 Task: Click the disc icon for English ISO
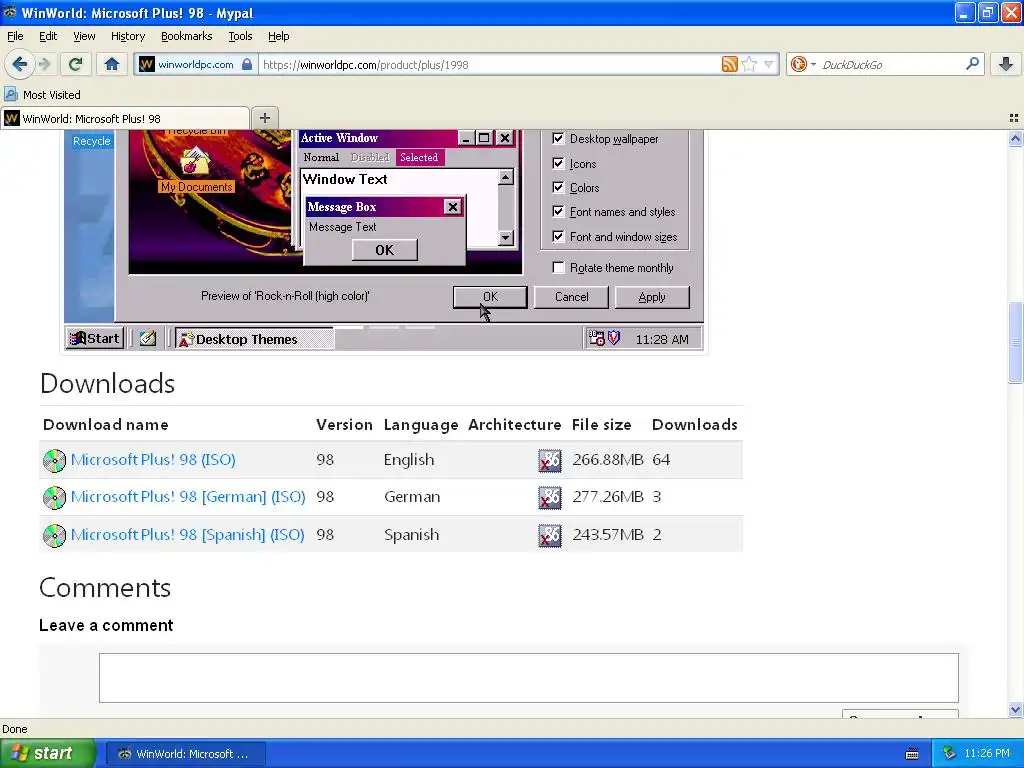54,460
